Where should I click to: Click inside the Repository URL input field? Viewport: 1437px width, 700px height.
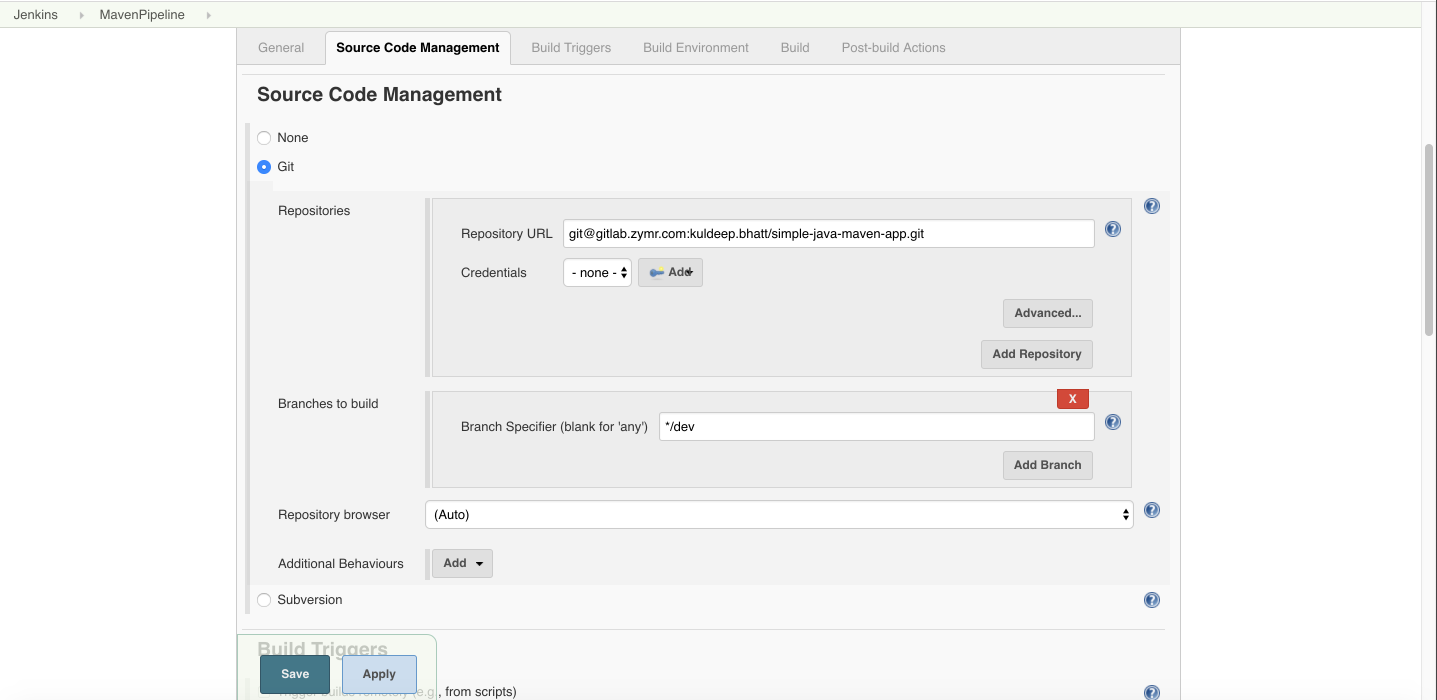pyautogui.click(x=828, y=233)
